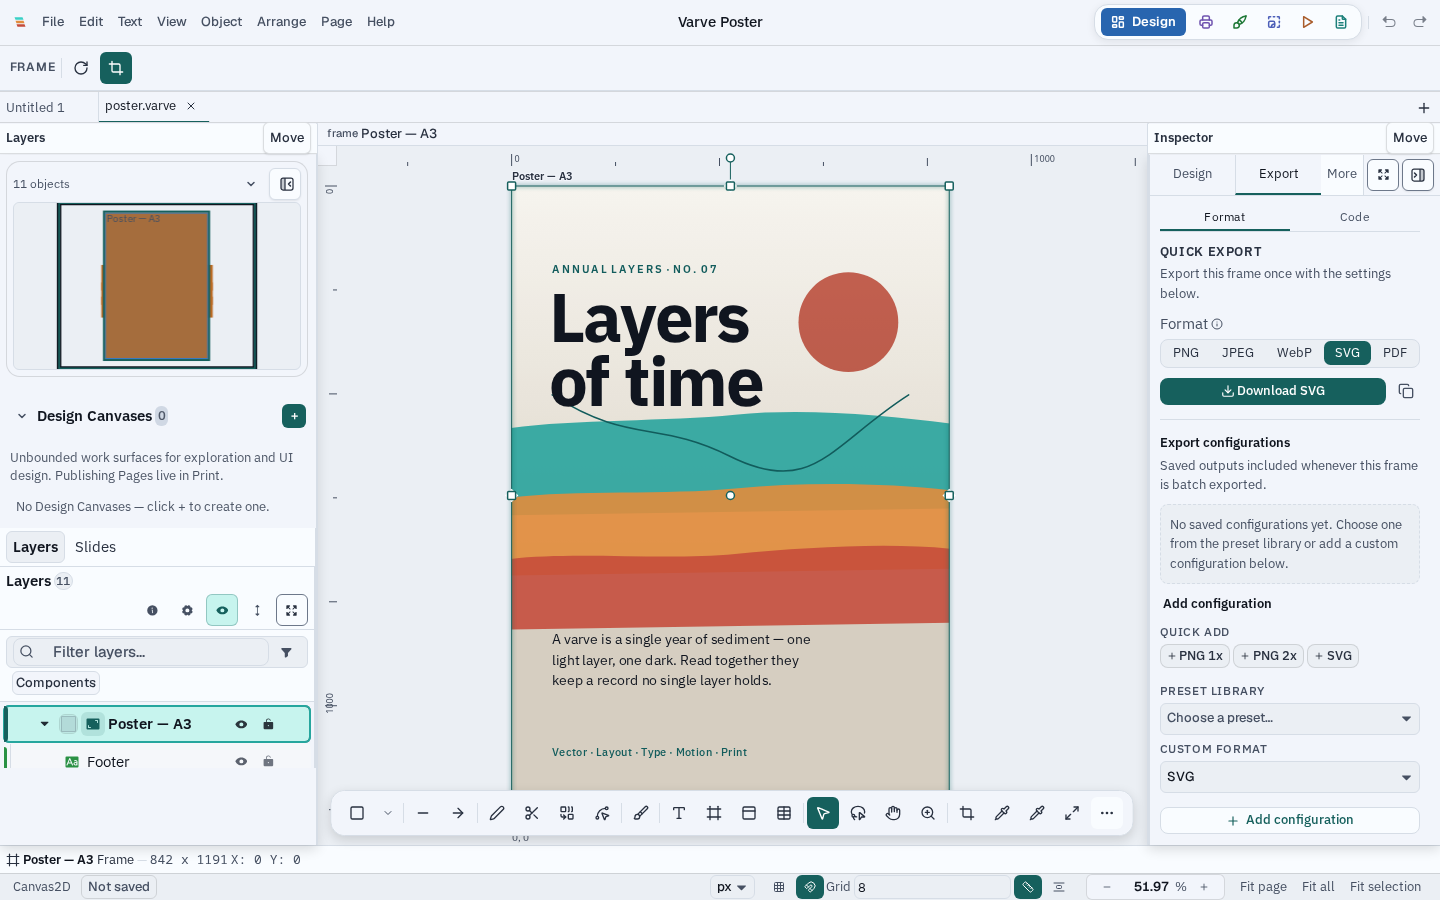Click the Download SVG button

[x=1273, y=391]
